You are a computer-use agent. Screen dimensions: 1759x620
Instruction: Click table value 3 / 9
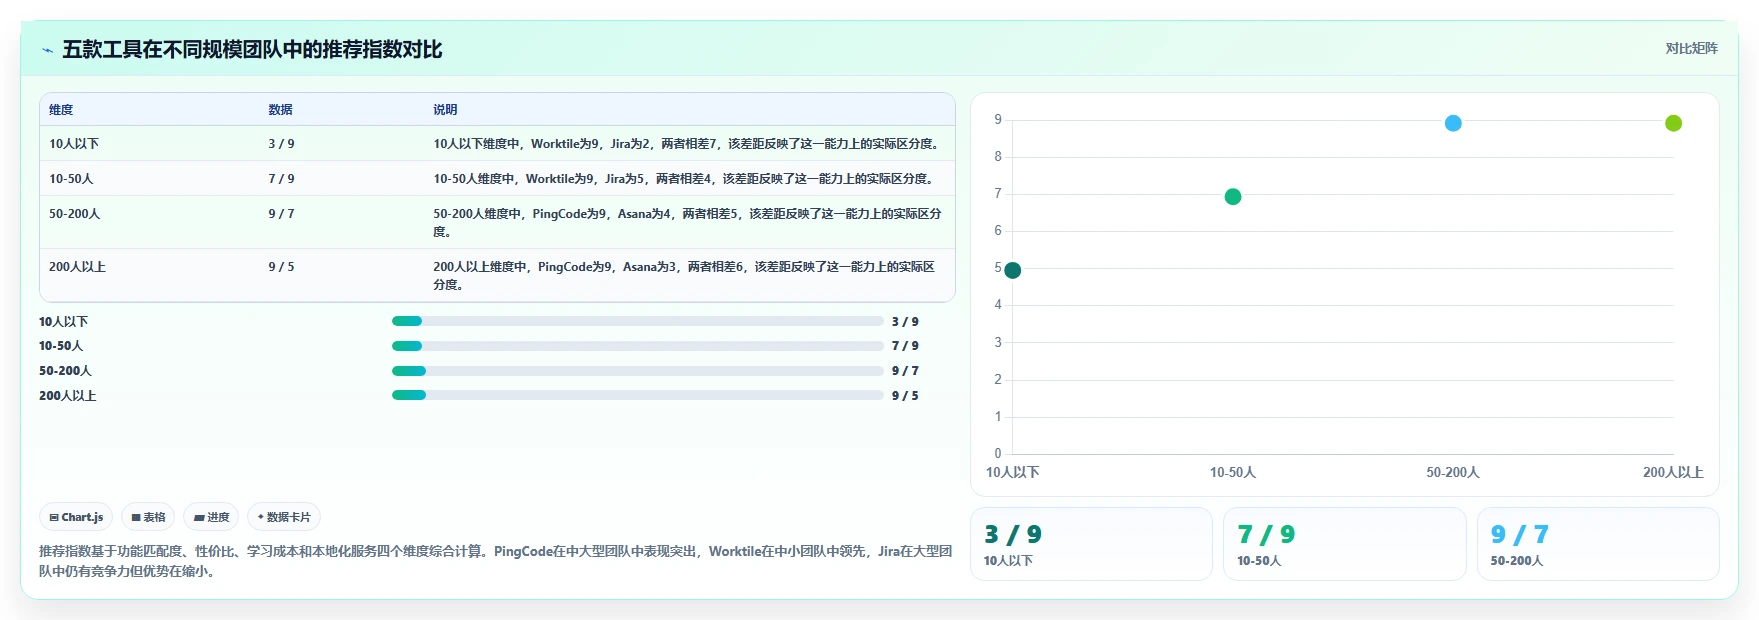281,144
